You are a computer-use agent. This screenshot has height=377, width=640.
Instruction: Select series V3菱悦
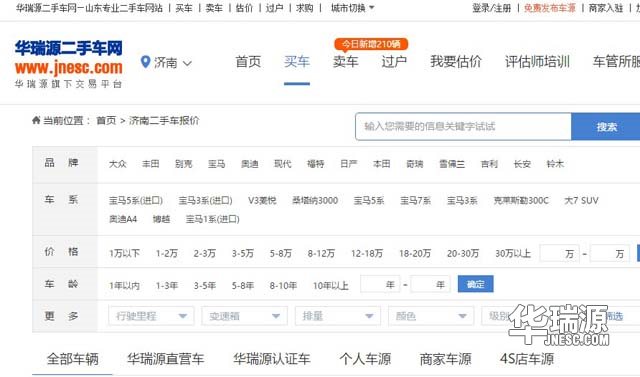(262, 200)
